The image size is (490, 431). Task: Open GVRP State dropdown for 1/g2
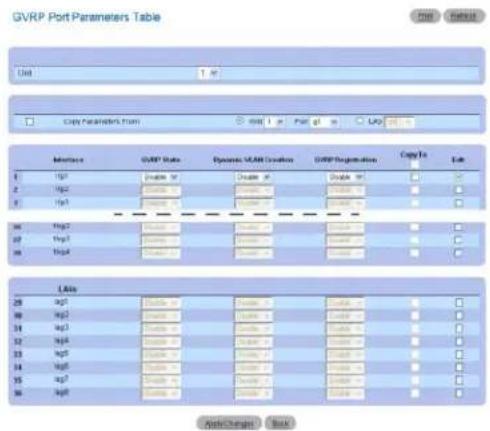161,191
